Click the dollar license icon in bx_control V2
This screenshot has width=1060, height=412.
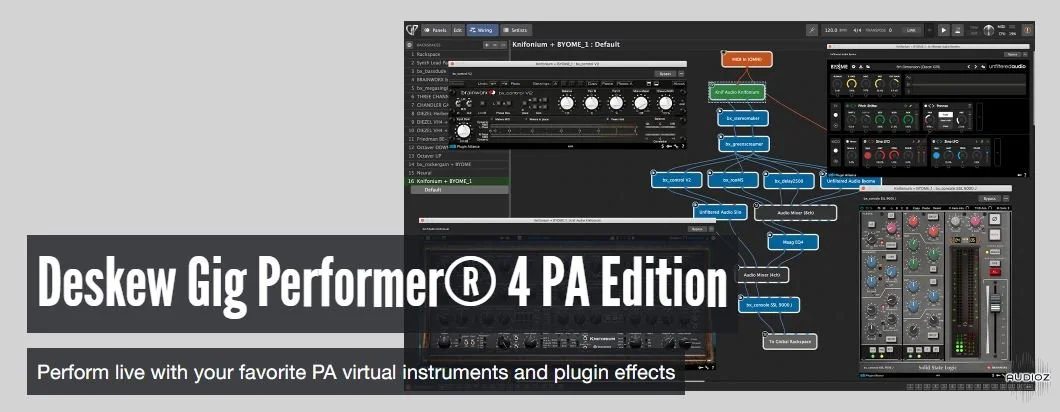click(x=662, y=145)
